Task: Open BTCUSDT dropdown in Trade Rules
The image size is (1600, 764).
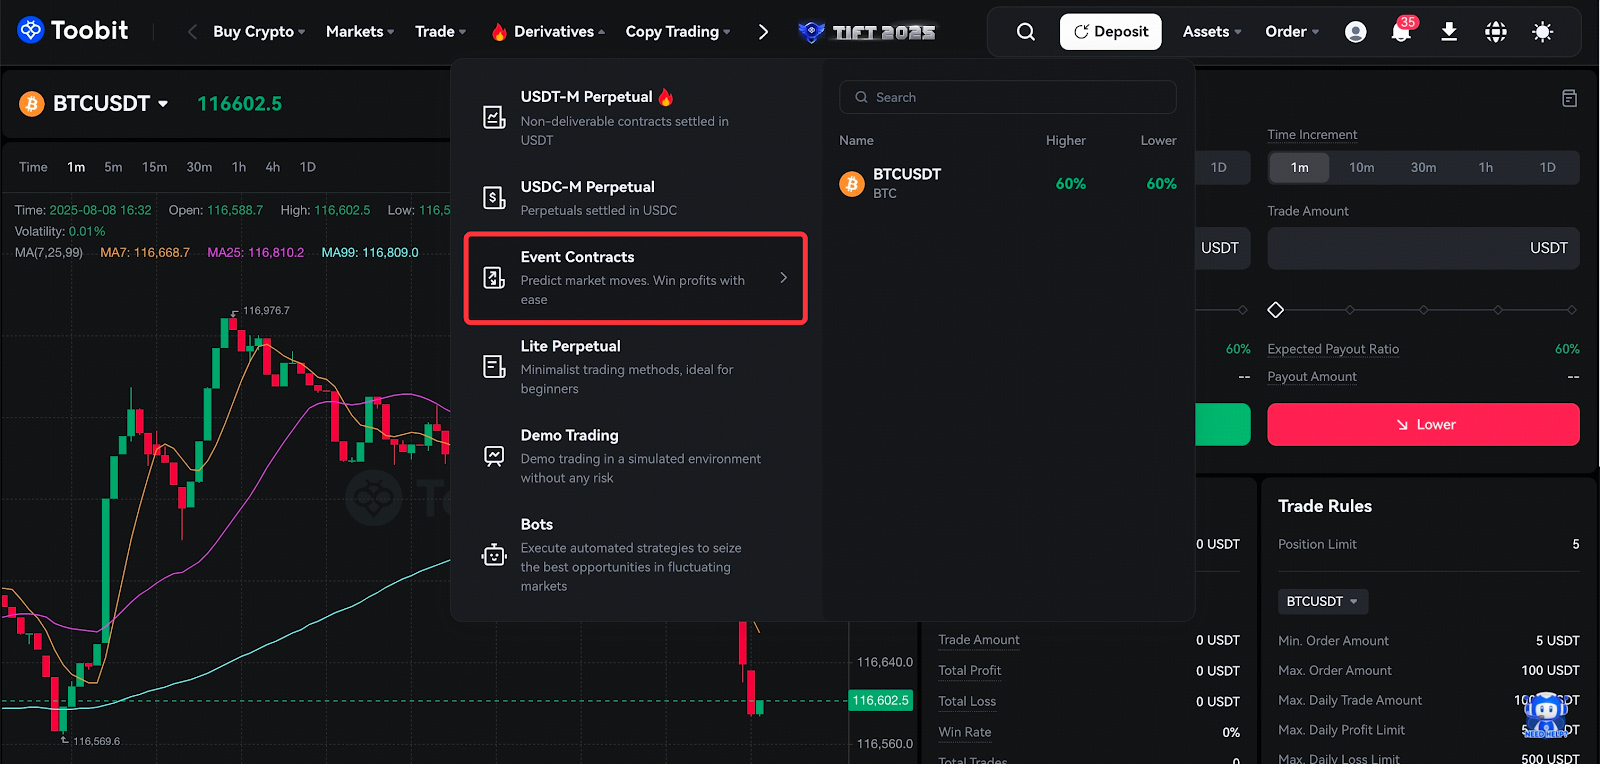Action: click(x=1323, y=601)
